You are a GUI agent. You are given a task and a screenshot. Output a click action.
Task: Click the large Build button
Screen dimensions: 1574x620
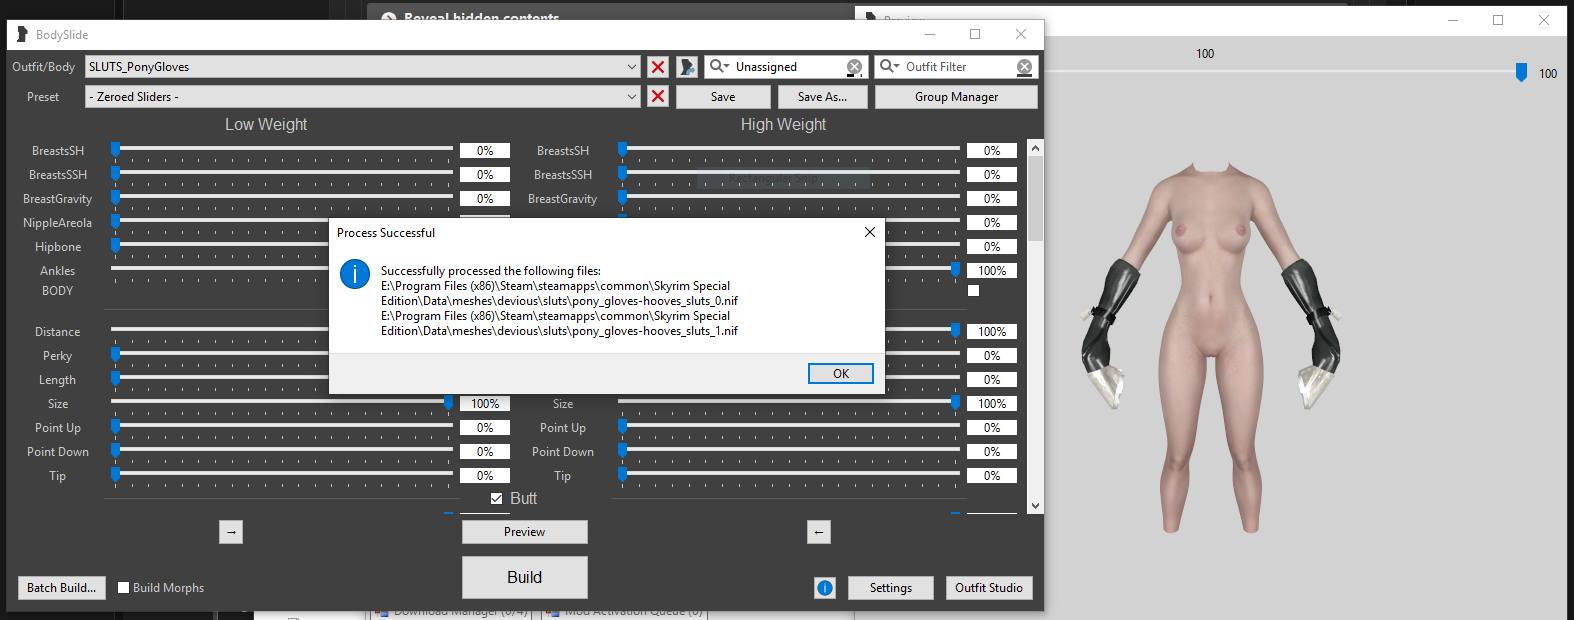(x=525, y=577)
